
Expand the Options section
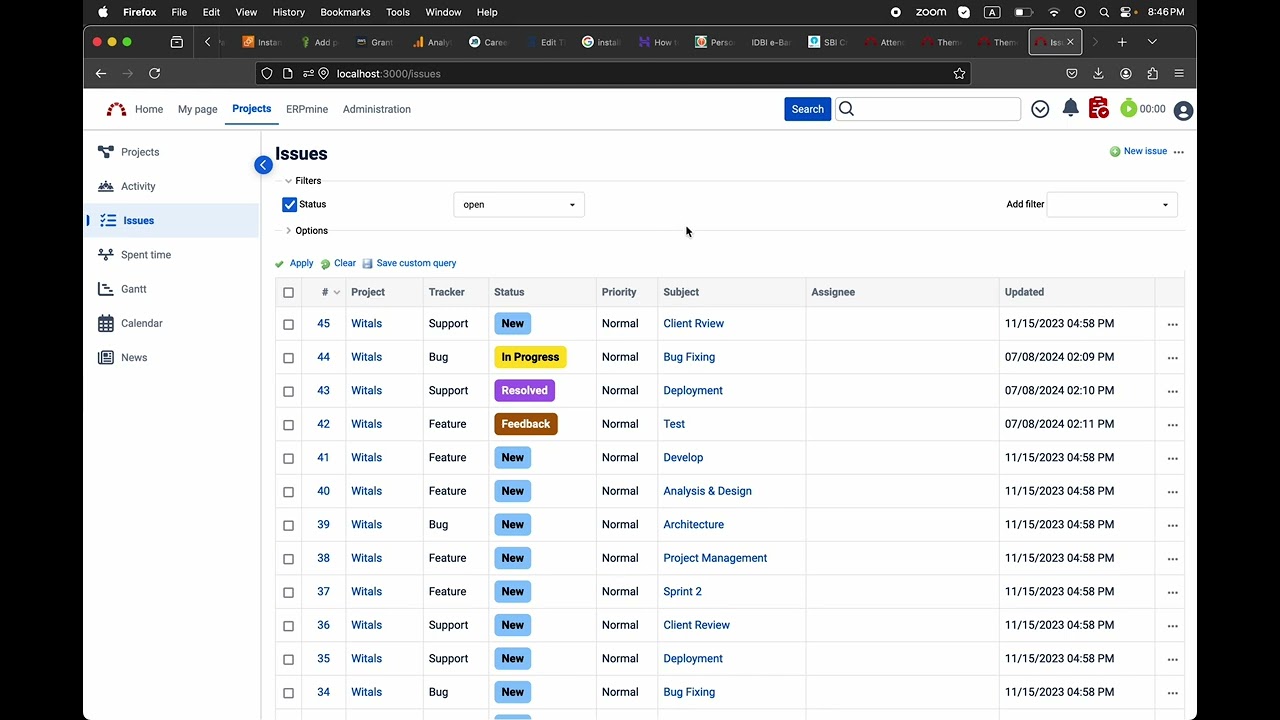pyautogui.click(x=306, y=230)
